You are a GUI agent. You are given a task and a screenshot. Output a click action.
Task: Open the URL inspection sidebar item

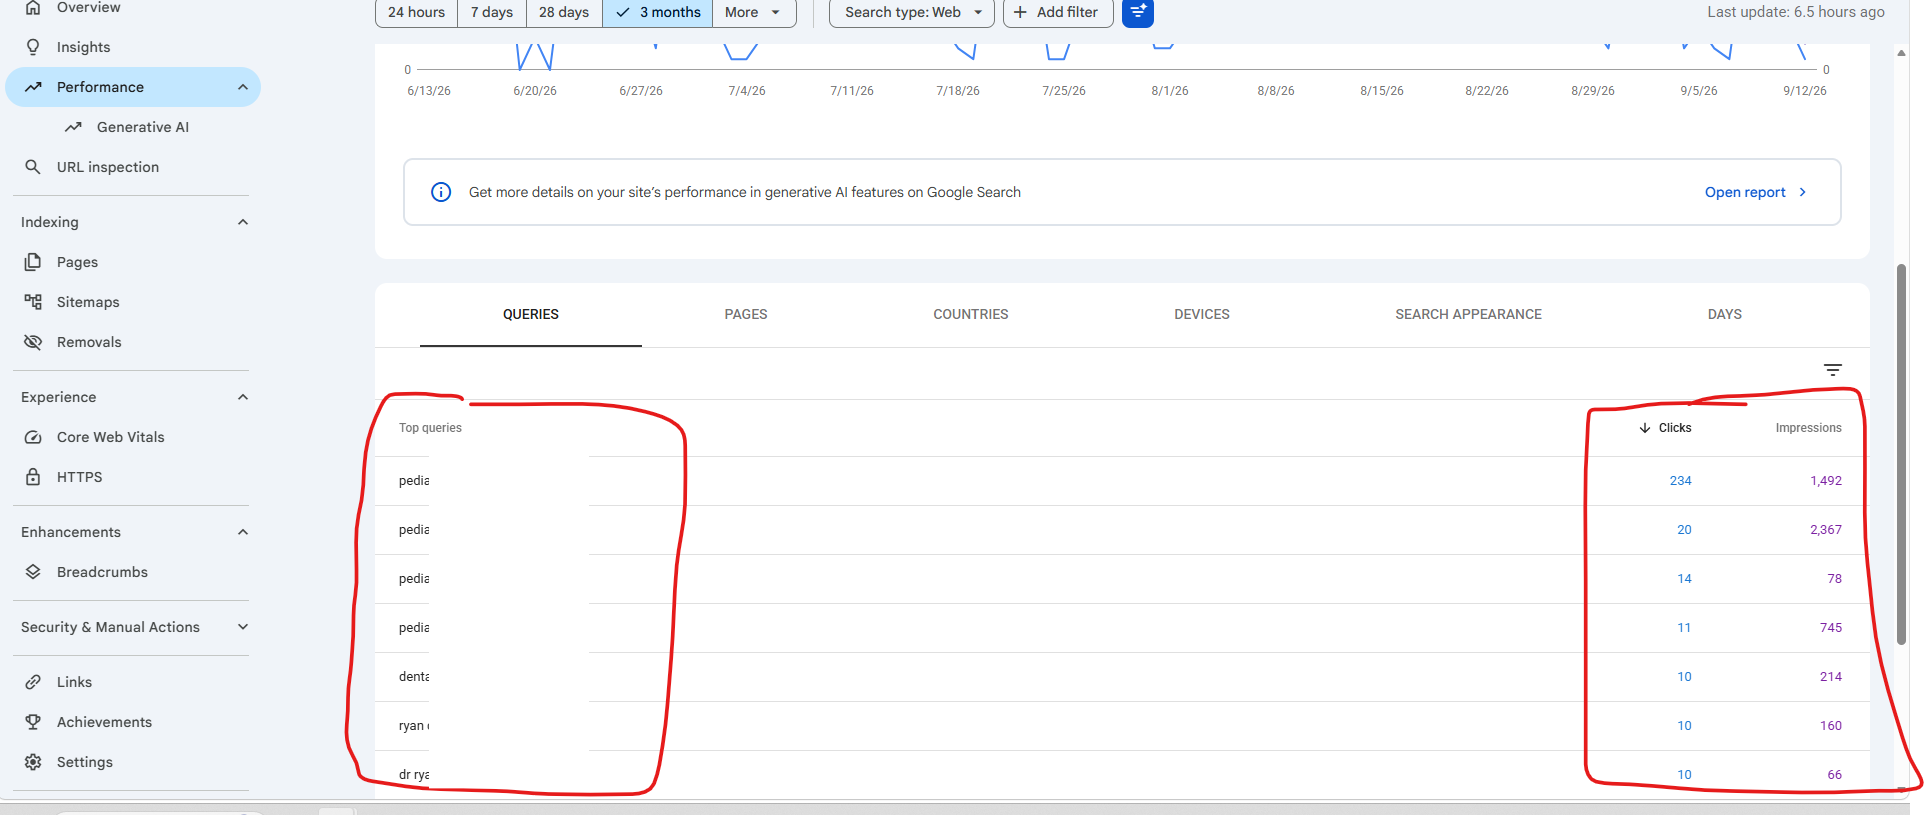[x=108, y=167]
